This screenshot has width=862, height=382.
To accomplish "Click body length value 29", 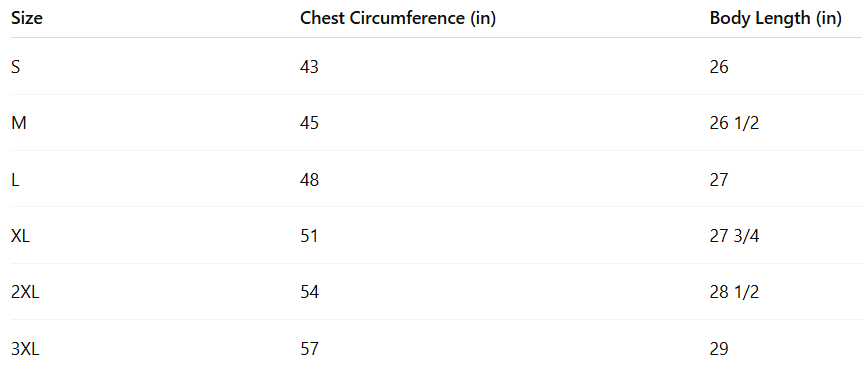I will click(719, 348).
